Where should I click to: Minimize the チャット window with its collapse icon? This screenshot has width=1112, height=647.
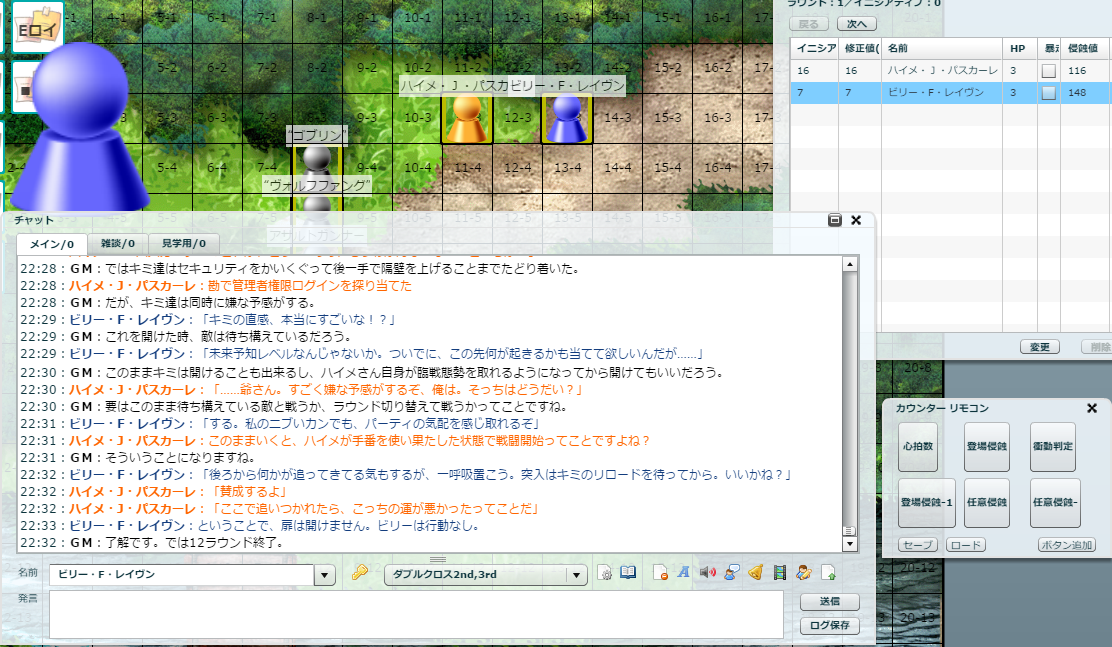835,220
